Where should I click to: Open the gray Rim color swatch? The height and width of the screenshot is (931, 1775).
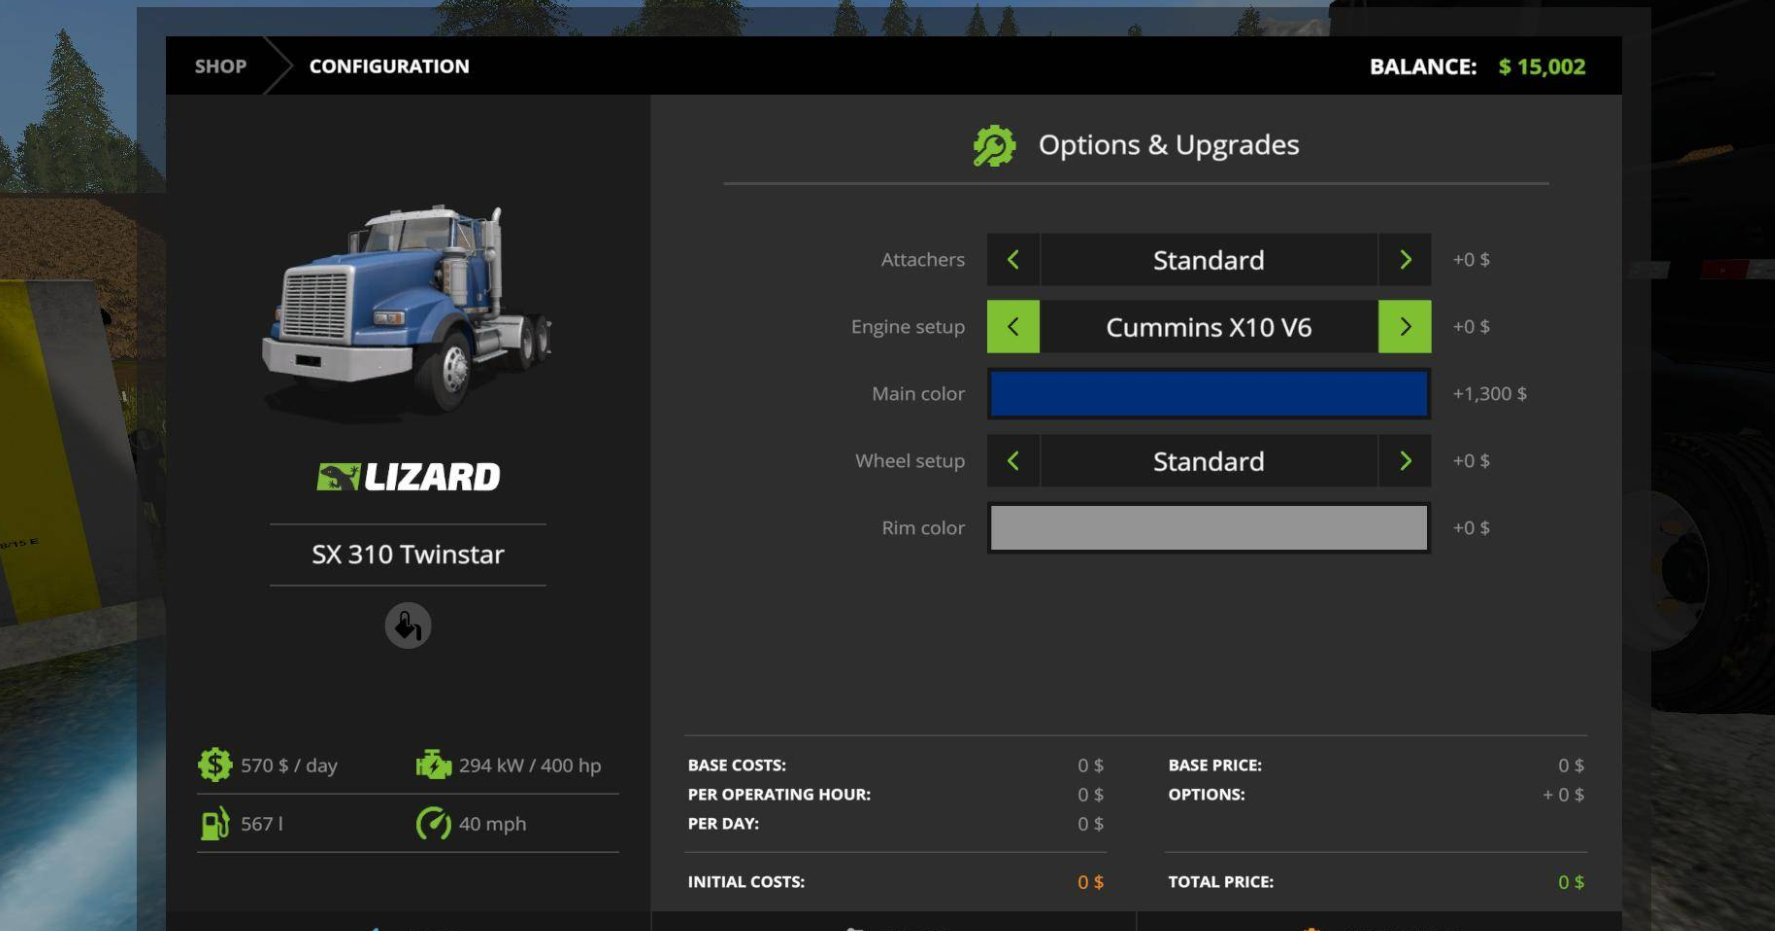(x=1208, y=528)
